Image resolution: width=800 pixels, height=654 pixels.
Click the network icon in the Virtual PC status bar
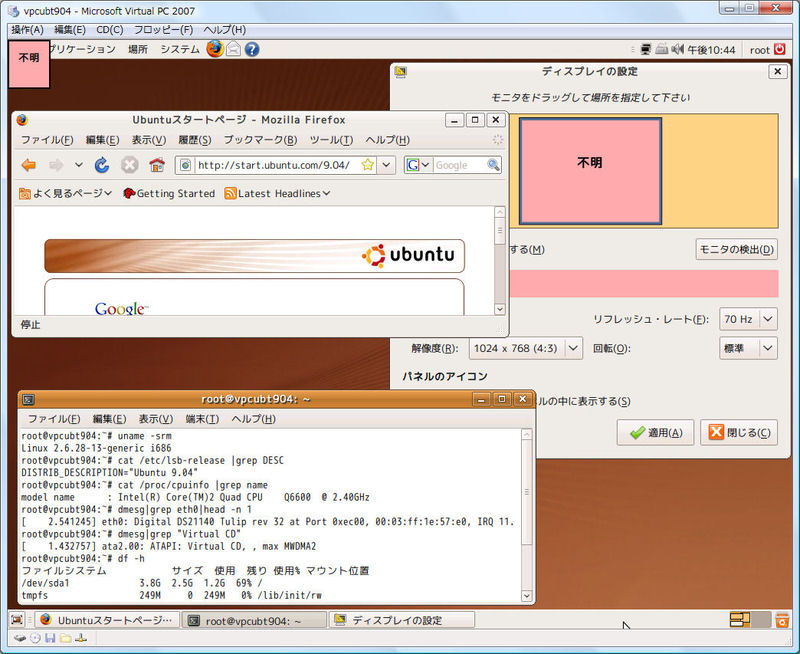[81, 638]
